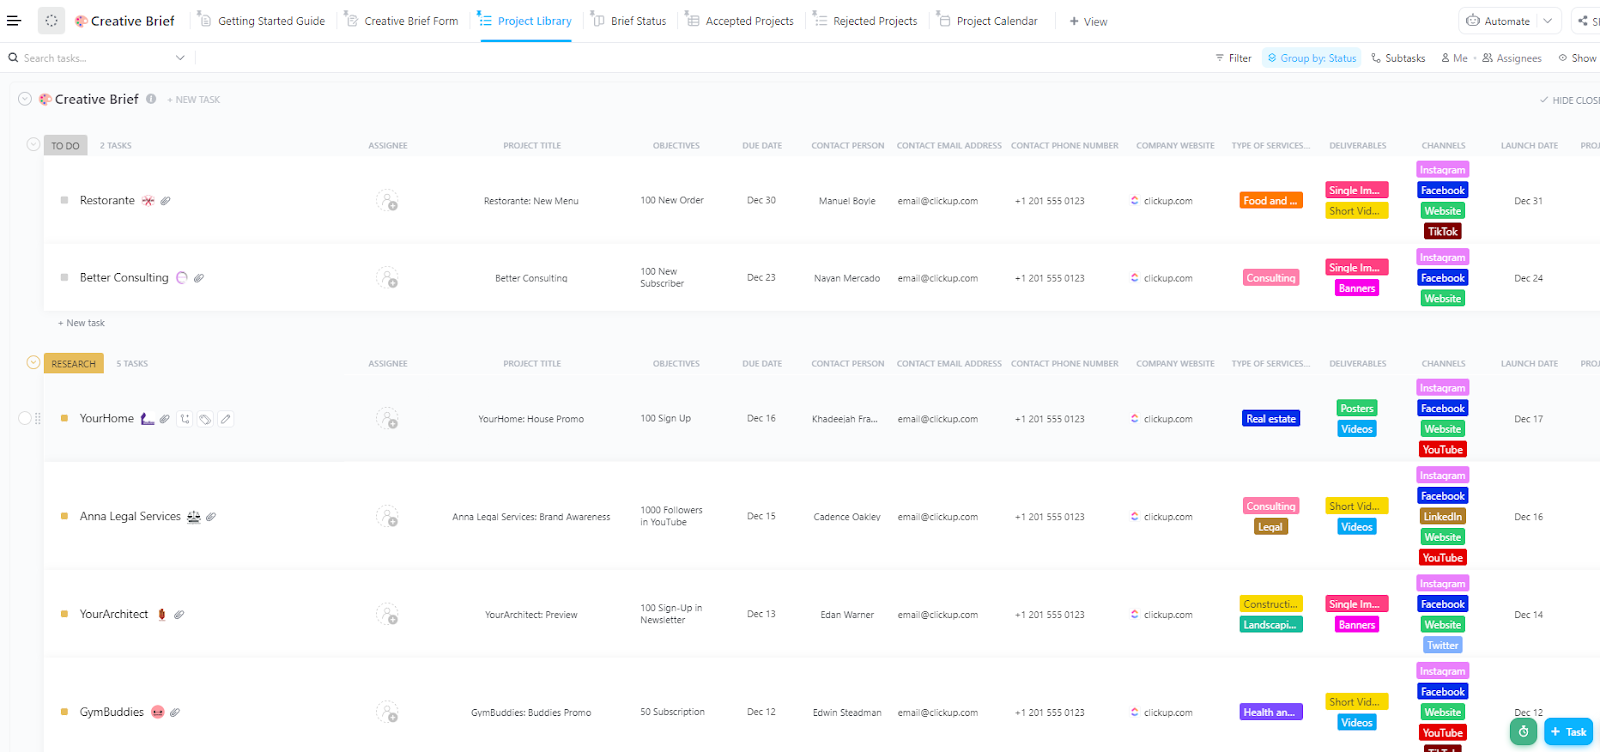The height and width of the screenshot is (752, 1600).
Task: Open the Restorante task name
Action: click(x=107, y=200)
